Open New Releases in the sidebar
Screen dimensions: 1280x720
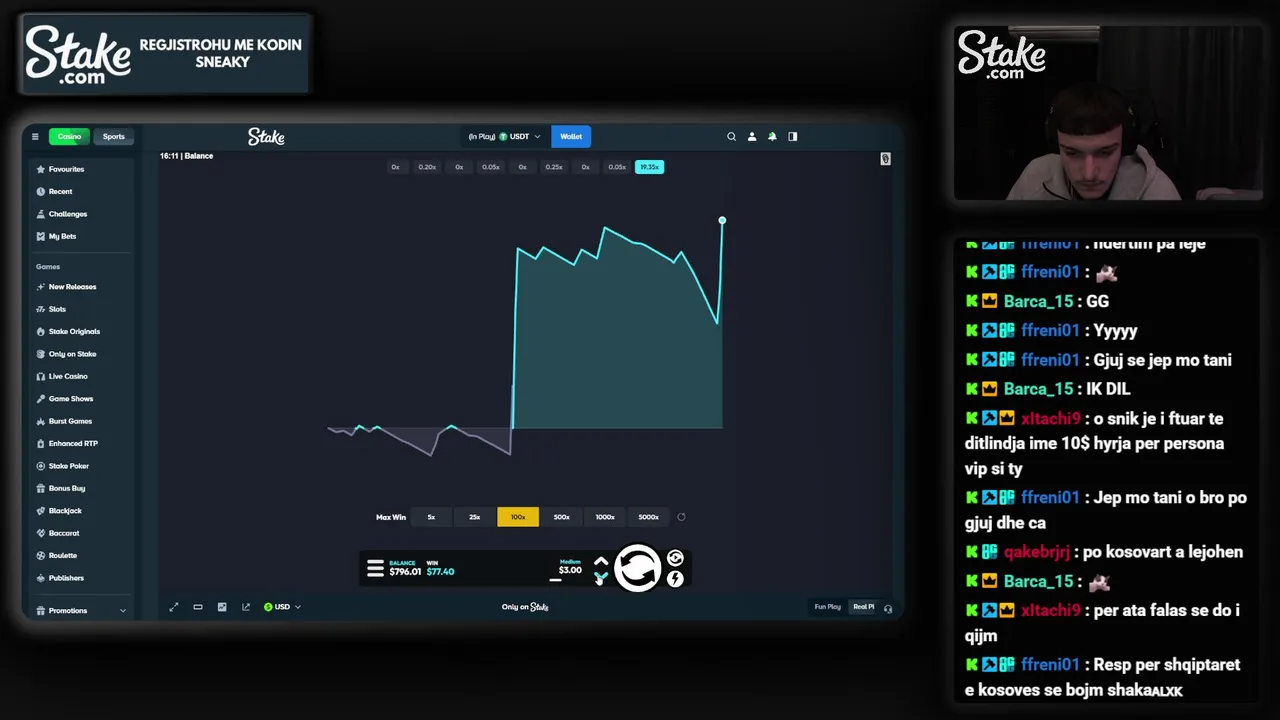[72, 287]
